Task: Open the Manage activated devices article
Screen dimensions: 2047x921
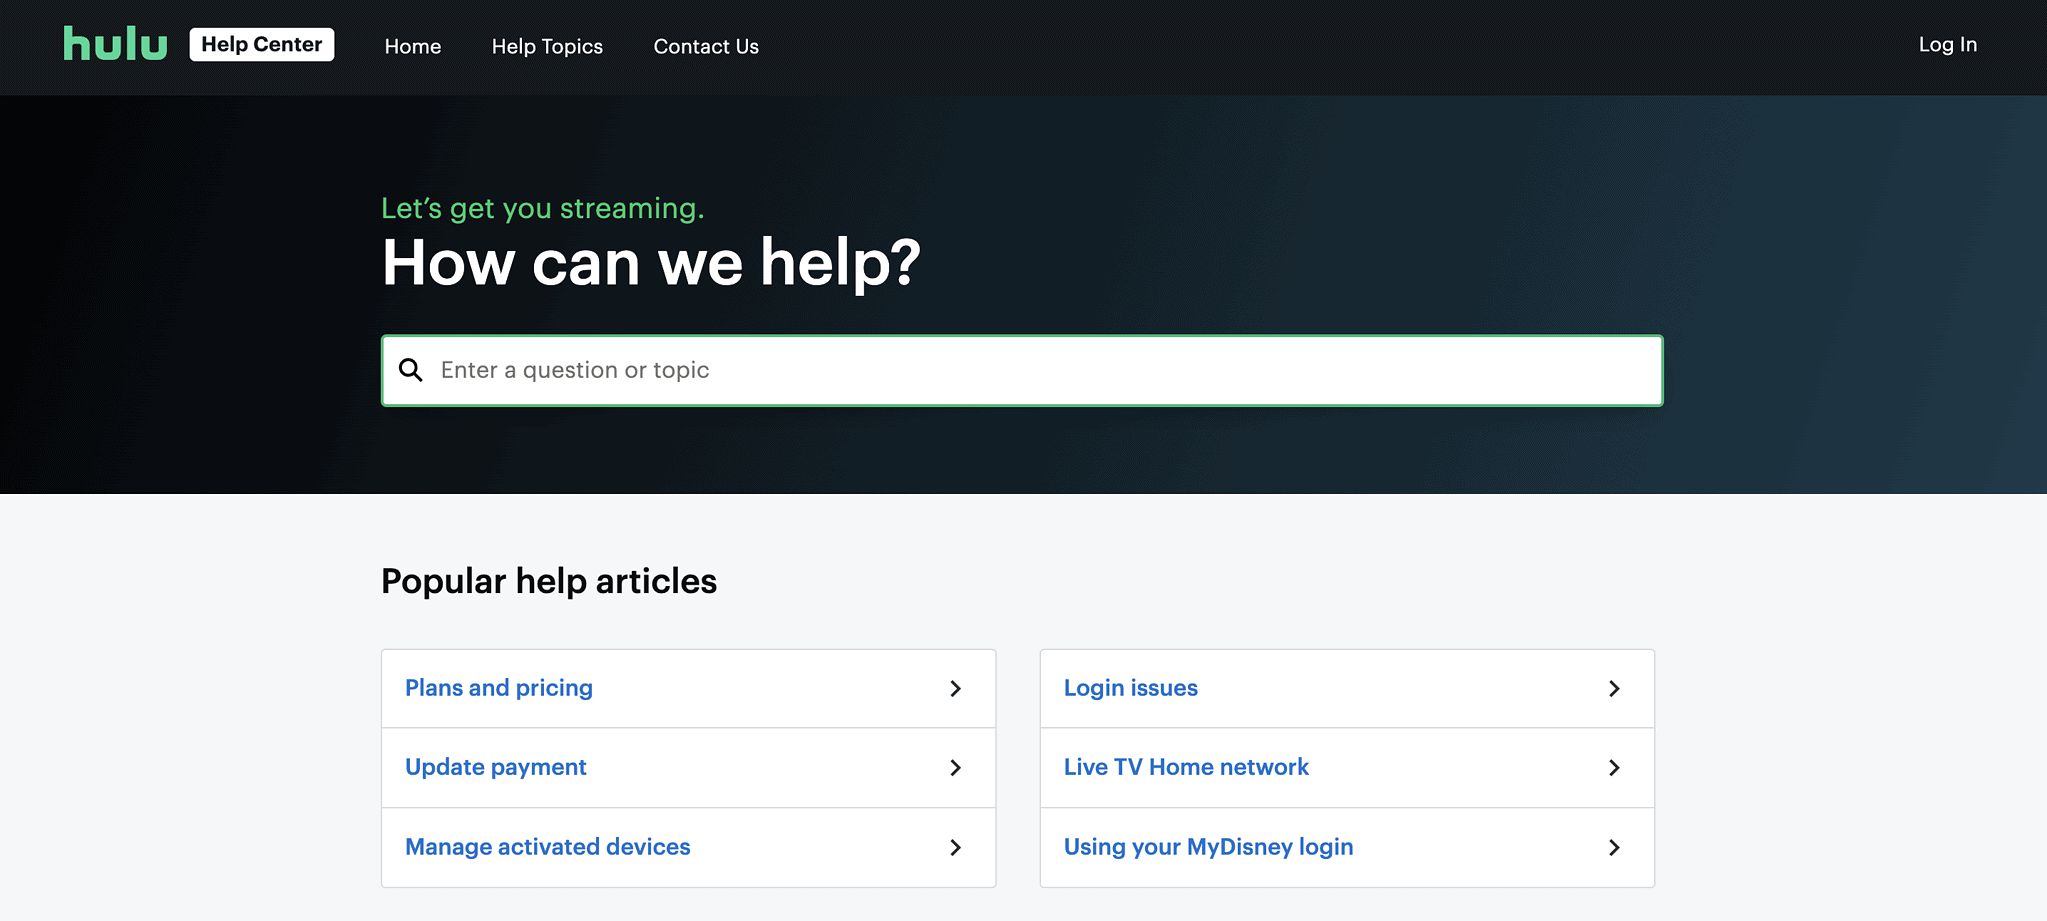Action: point(547,847)
